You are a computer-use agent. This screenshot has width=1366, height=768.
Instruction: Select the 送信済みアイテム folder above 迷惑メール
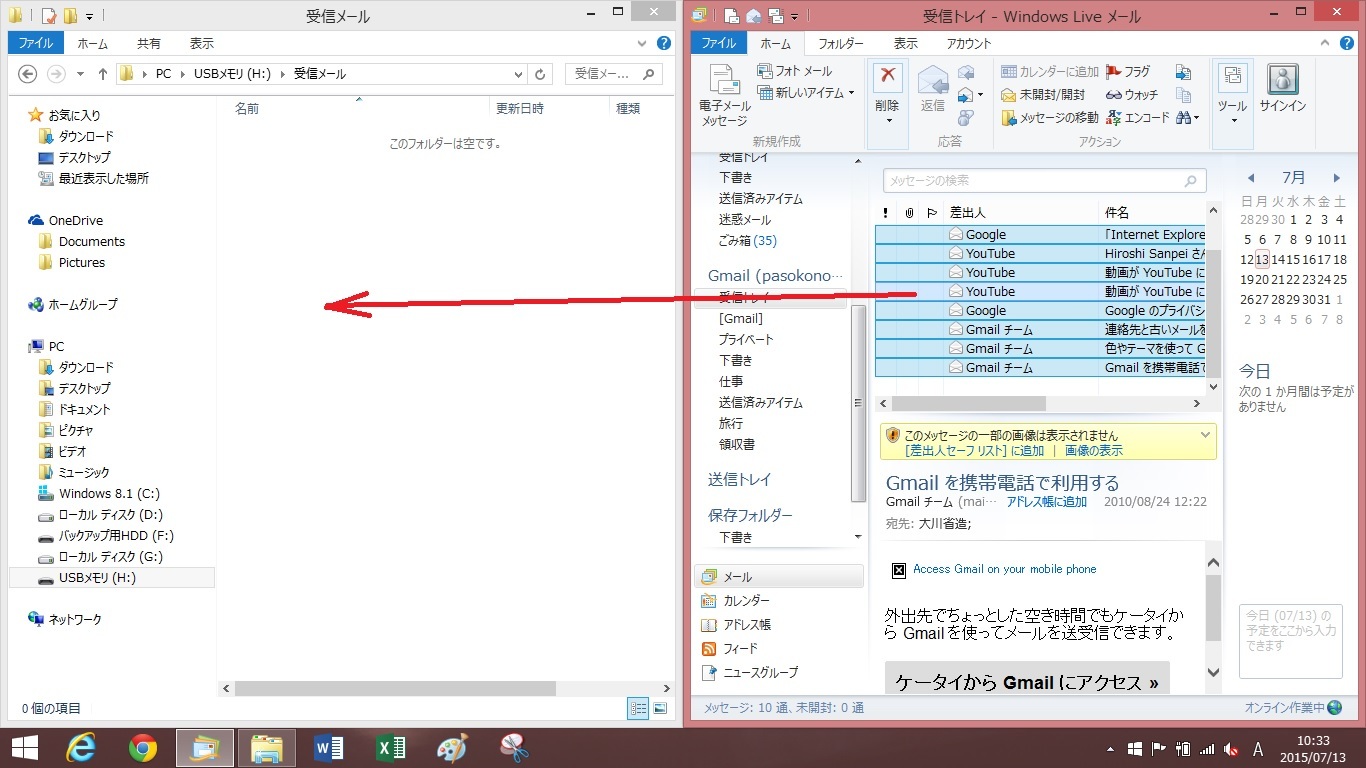[x=760, y=198]
